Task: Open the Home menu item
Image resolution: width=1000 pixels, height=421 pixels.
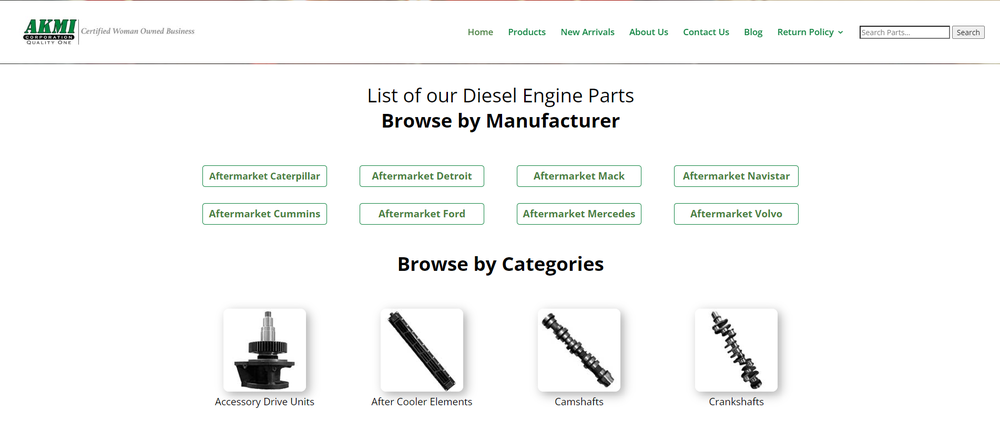Action: (480, 32)
